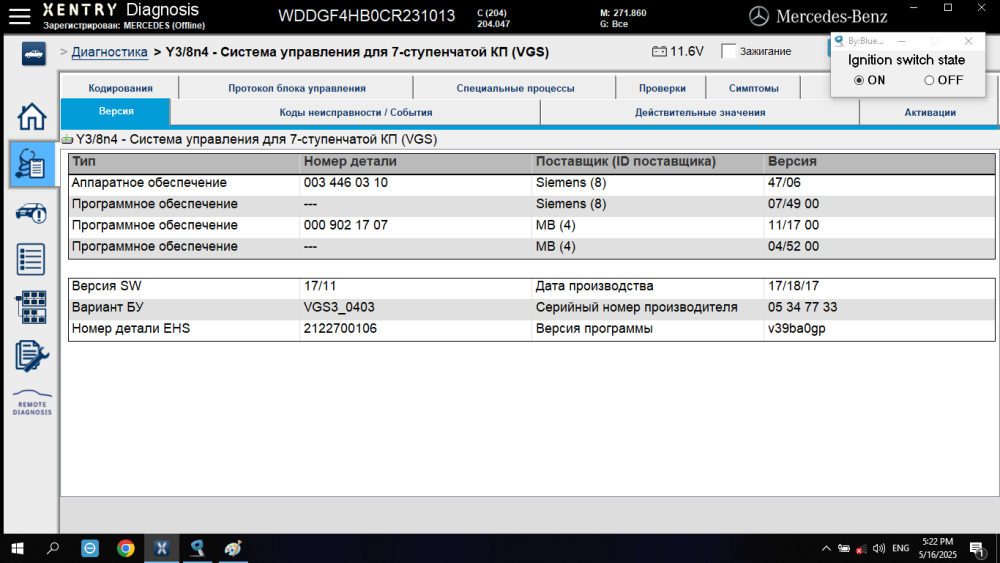Click the Версия SW label
This screenshot has width=1000, height=563.
tap(107, 286)
